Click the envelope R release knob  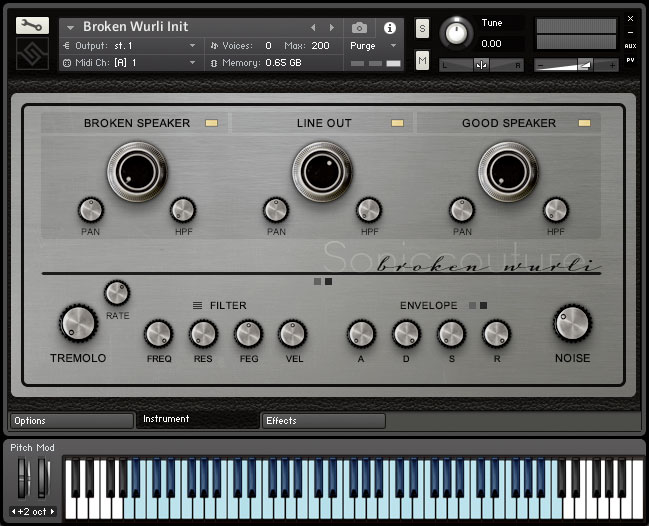tap(496, 334)
